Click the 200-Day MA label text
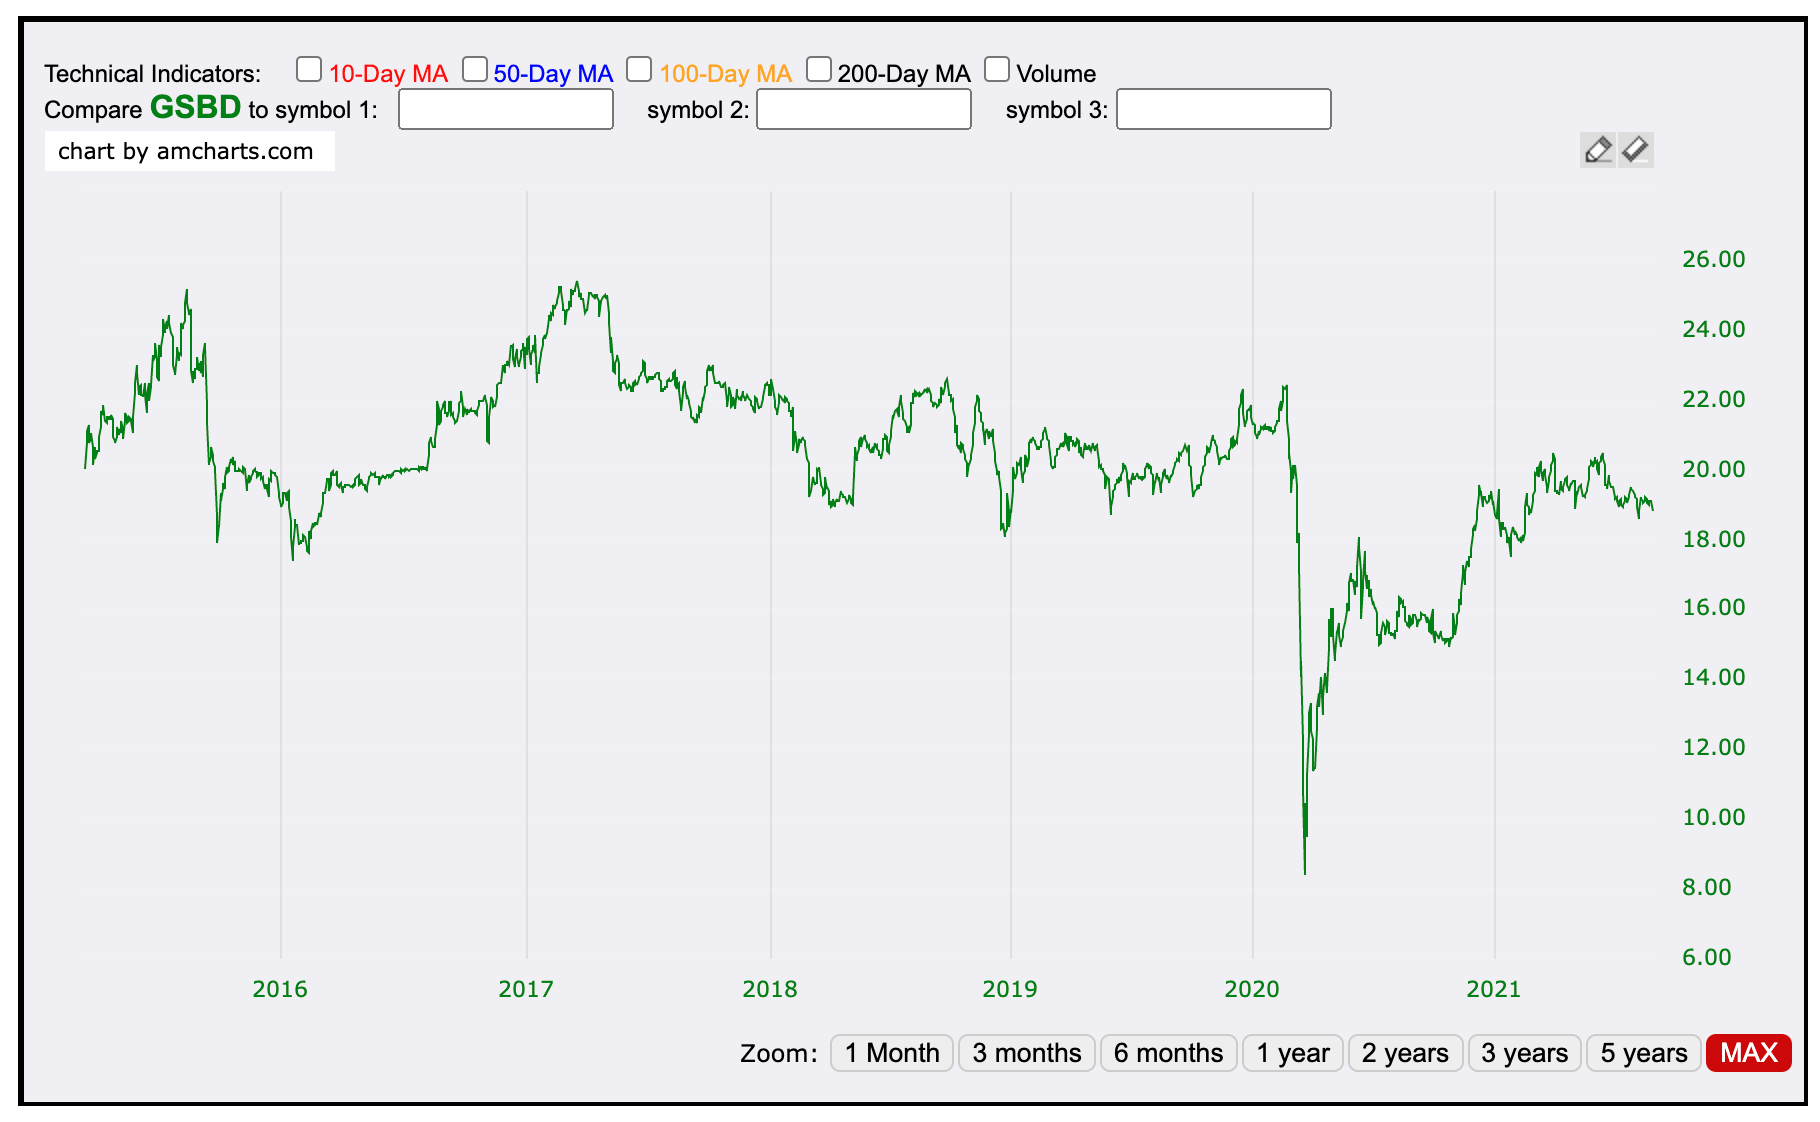Image resolution: width=1820 pixels, height=1122 pixels. pos(904,74)
